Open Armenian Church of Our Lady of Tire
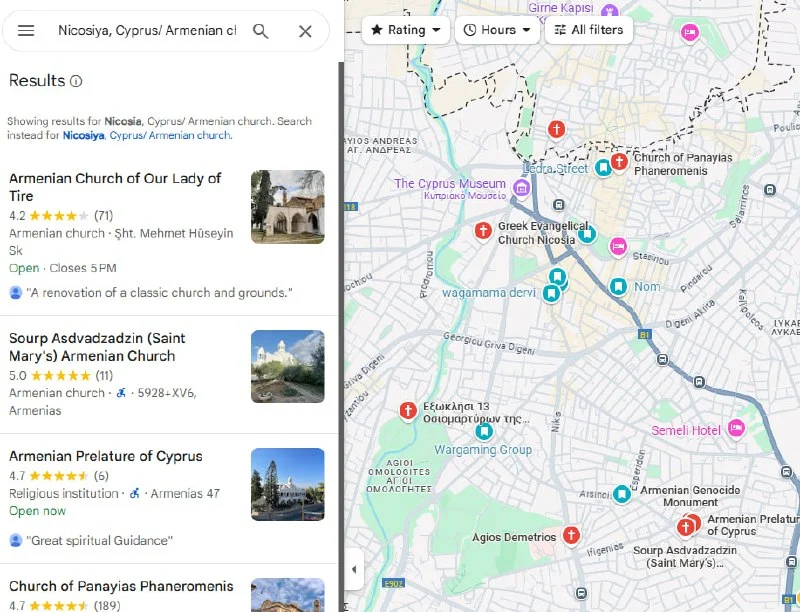 click(x=115, y=187)
